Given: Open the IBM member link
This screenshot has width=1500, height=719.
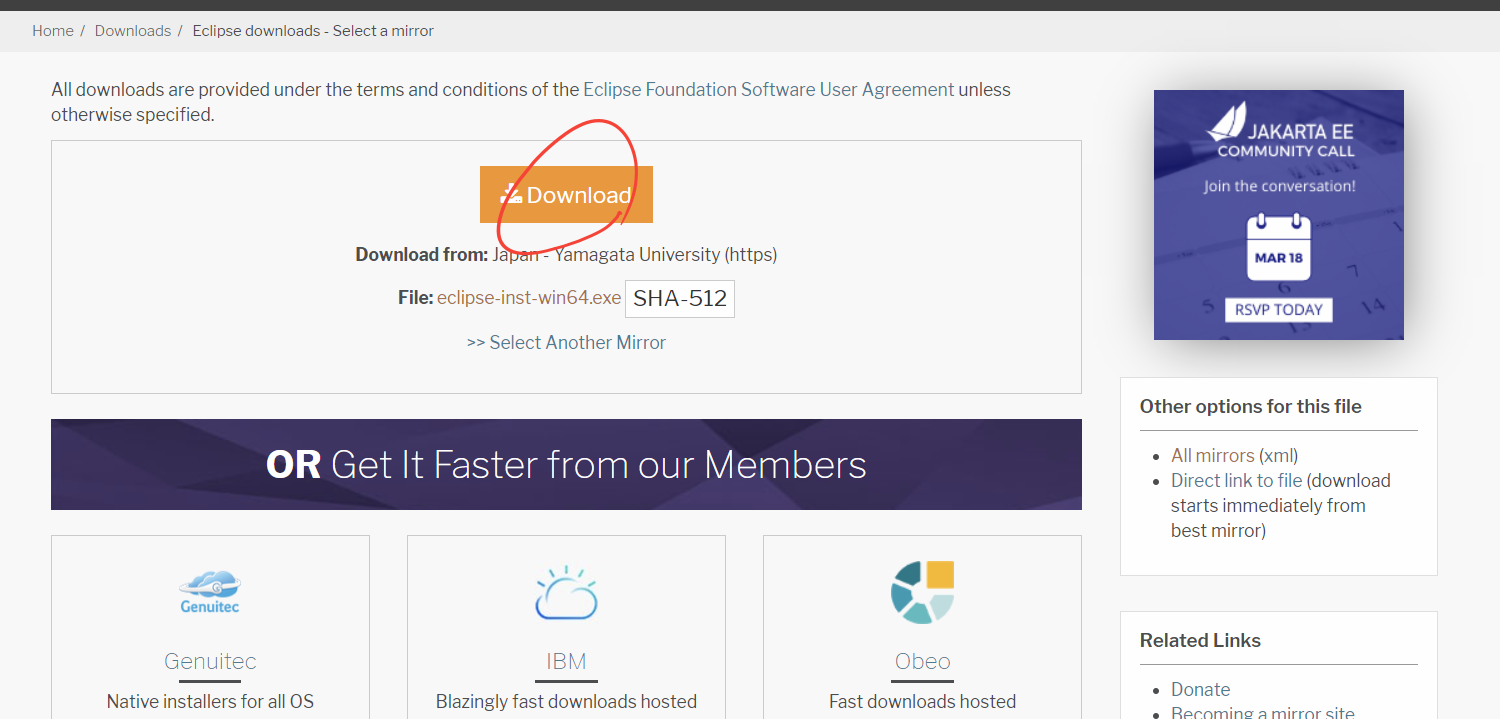Looking at the screenshot, I should tap(566, 661).
